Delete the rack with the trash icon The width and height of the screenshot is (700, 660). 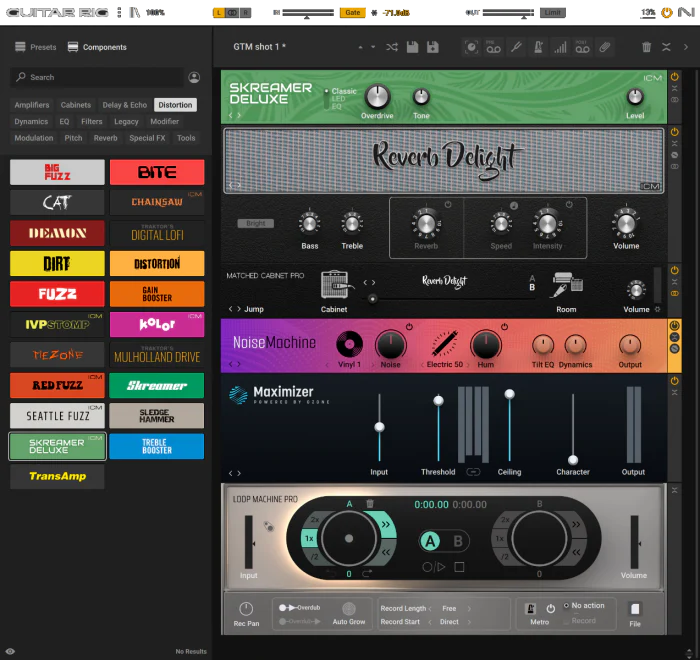point(646,47)
